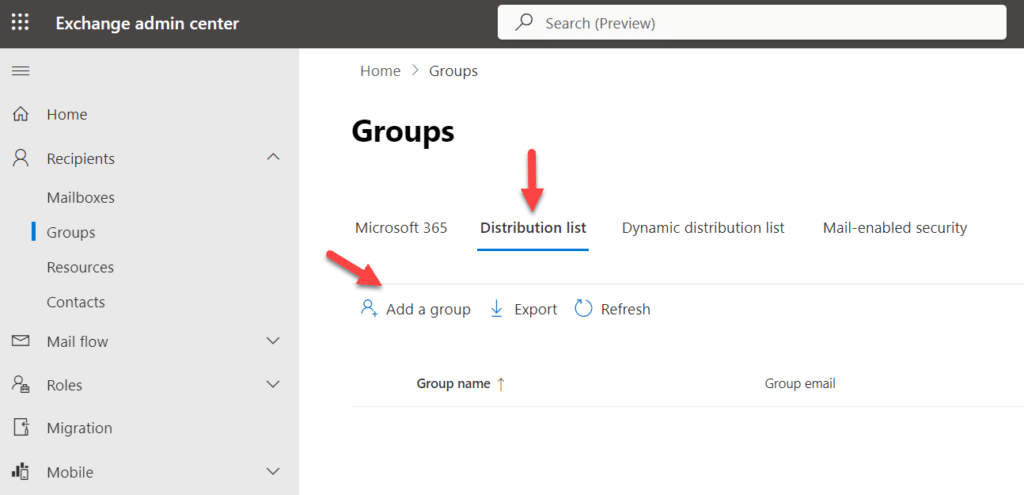Image resolution: width=1024 pixels, height=495 pixels.
Task: Go to Home breadcrumb link
Action: [x=380, y=71]
